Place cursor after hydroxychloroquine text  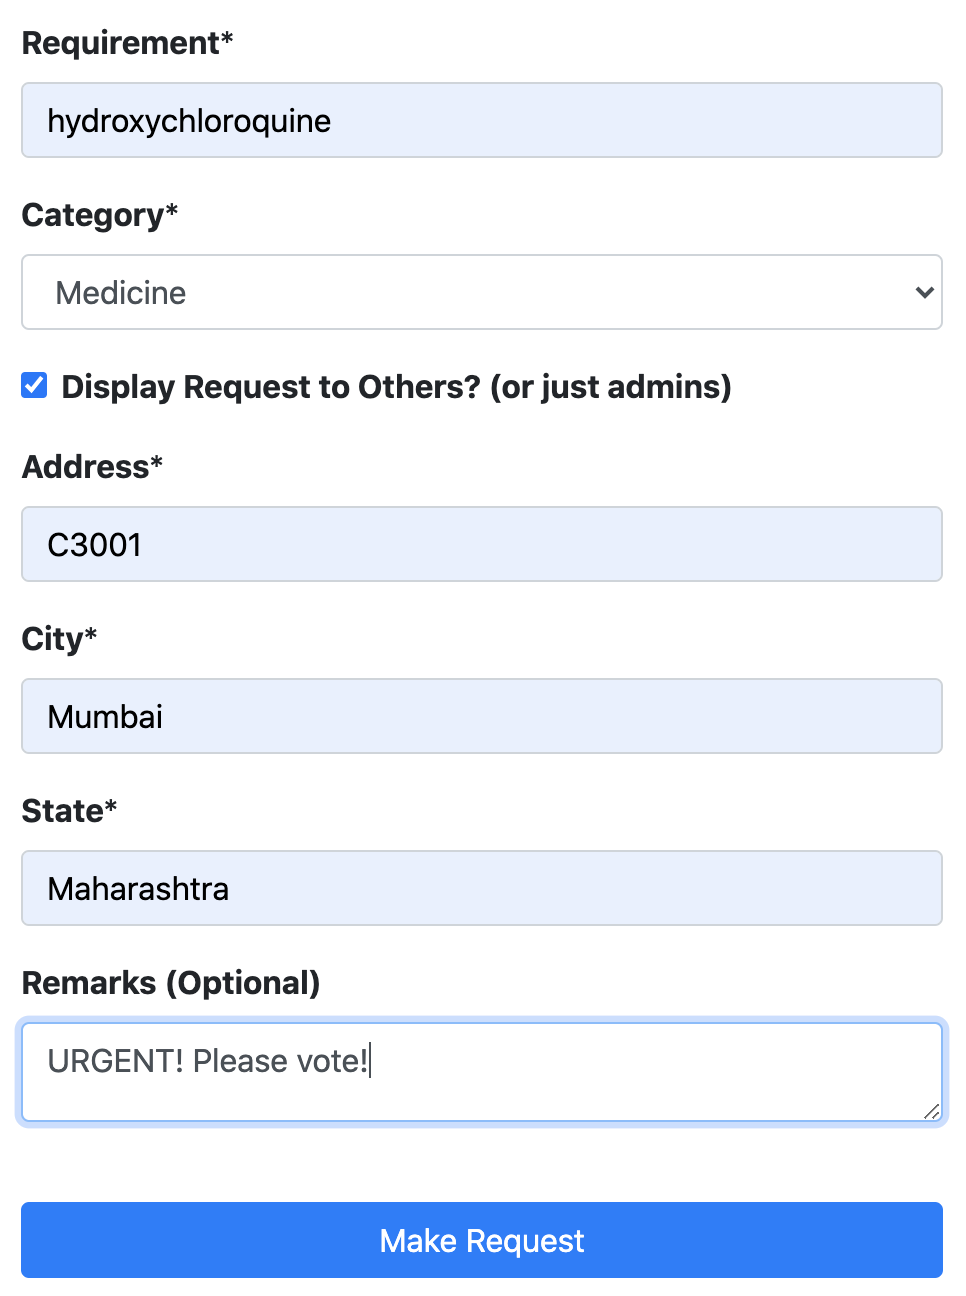pos(333,121)
